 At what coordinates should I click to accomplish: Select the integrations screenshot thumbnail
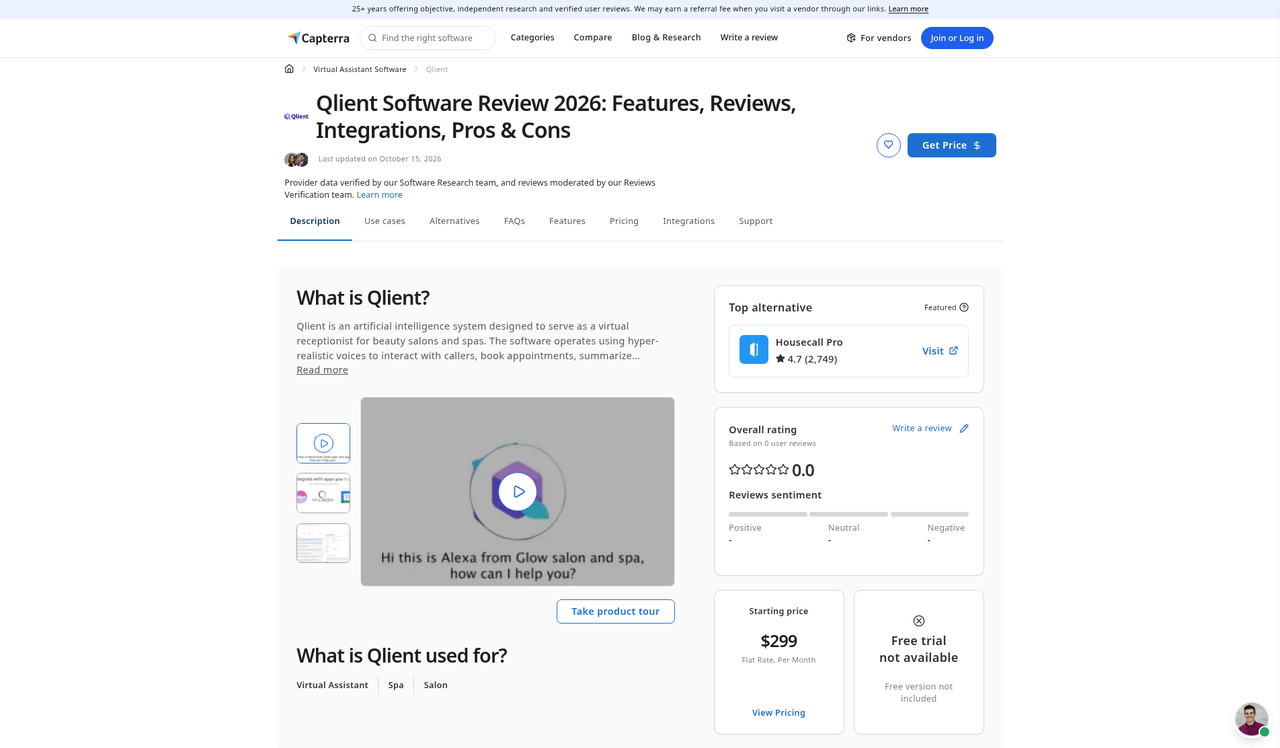(323, 493)
